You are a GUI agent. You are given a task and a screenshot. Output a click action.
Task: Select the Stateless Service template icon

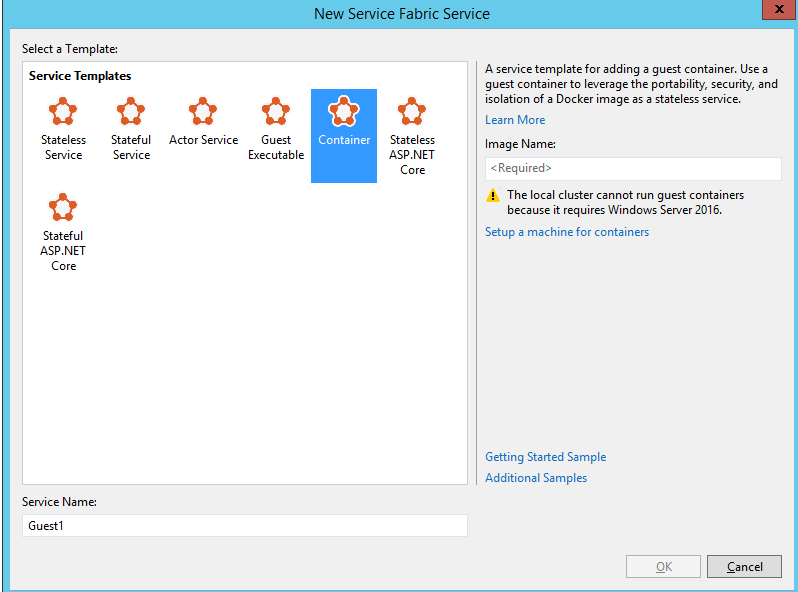click(63, 111)
